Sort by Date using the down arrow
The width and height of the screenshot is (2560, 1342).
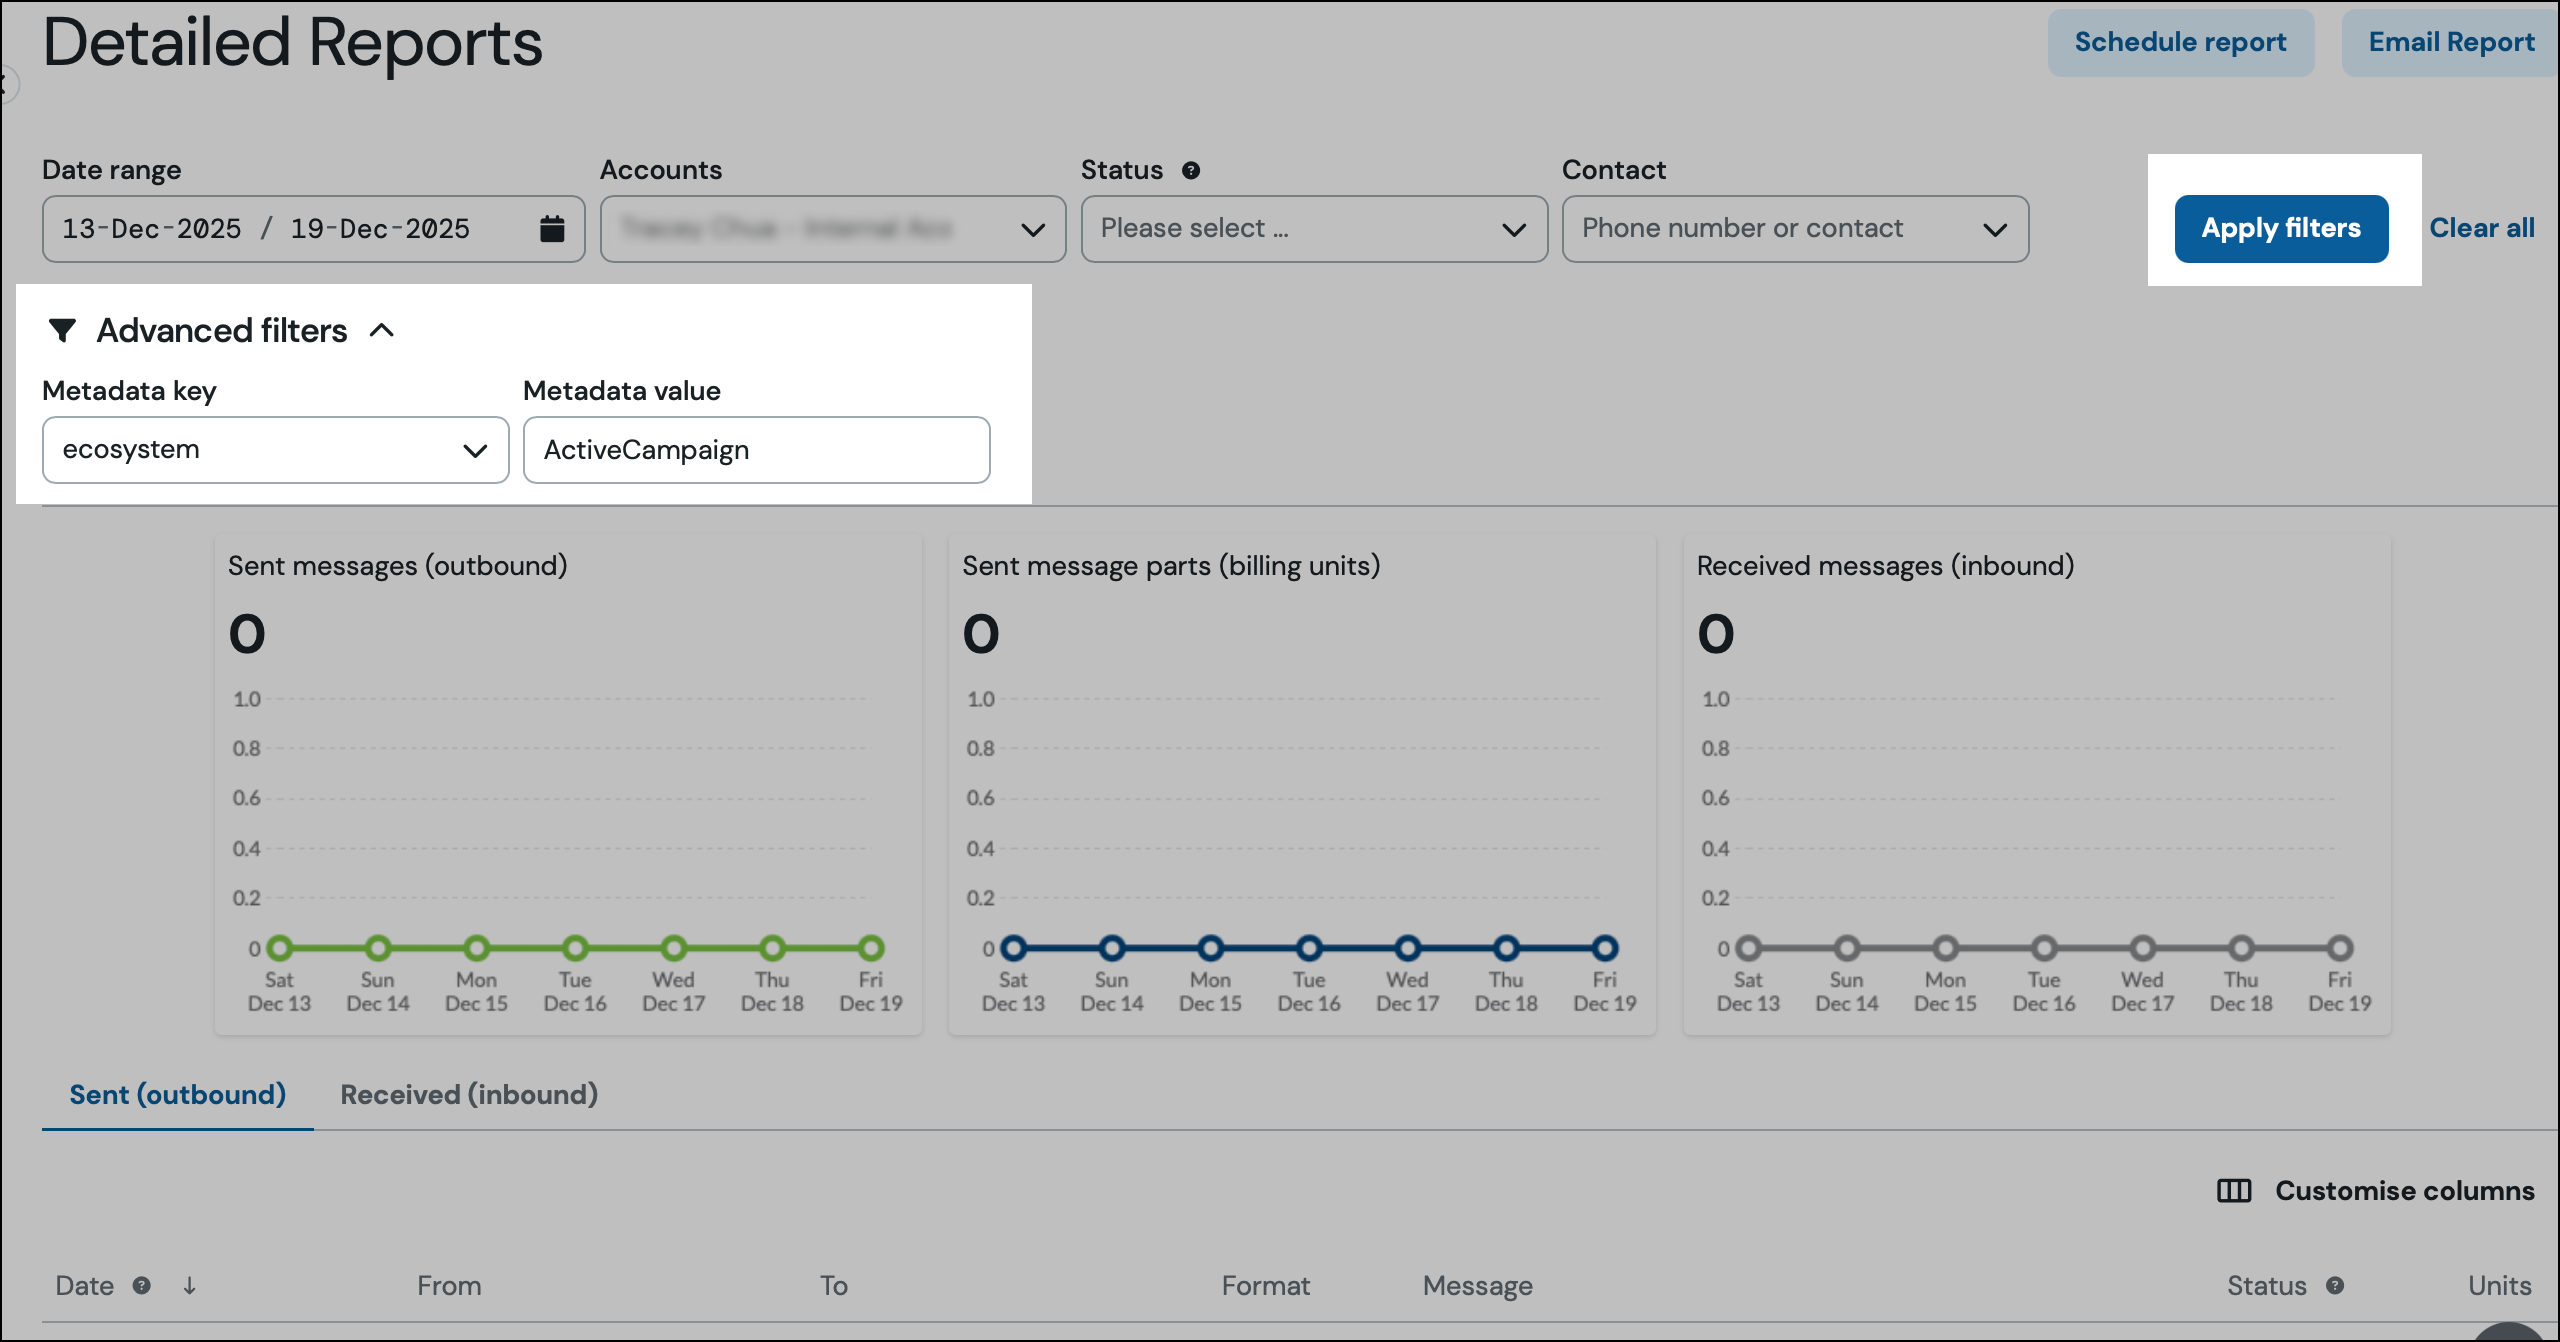pos(189,1285)
